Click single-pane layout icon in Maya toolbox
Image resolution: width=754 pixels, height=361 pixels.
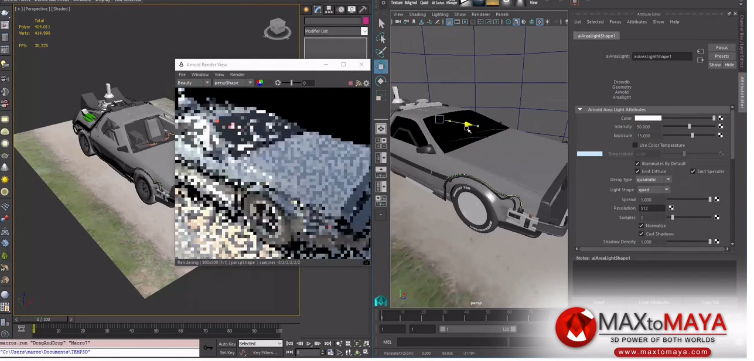click(x=381, y=128)
